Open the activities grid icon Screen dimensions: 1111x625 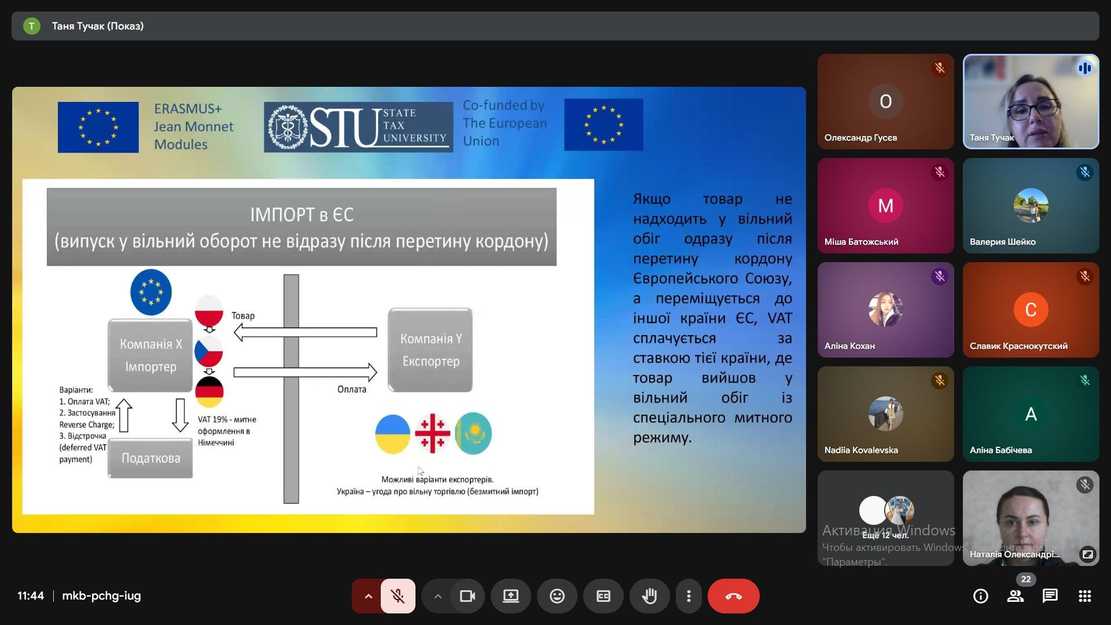pyautogui.click(x=1084, y=596)
